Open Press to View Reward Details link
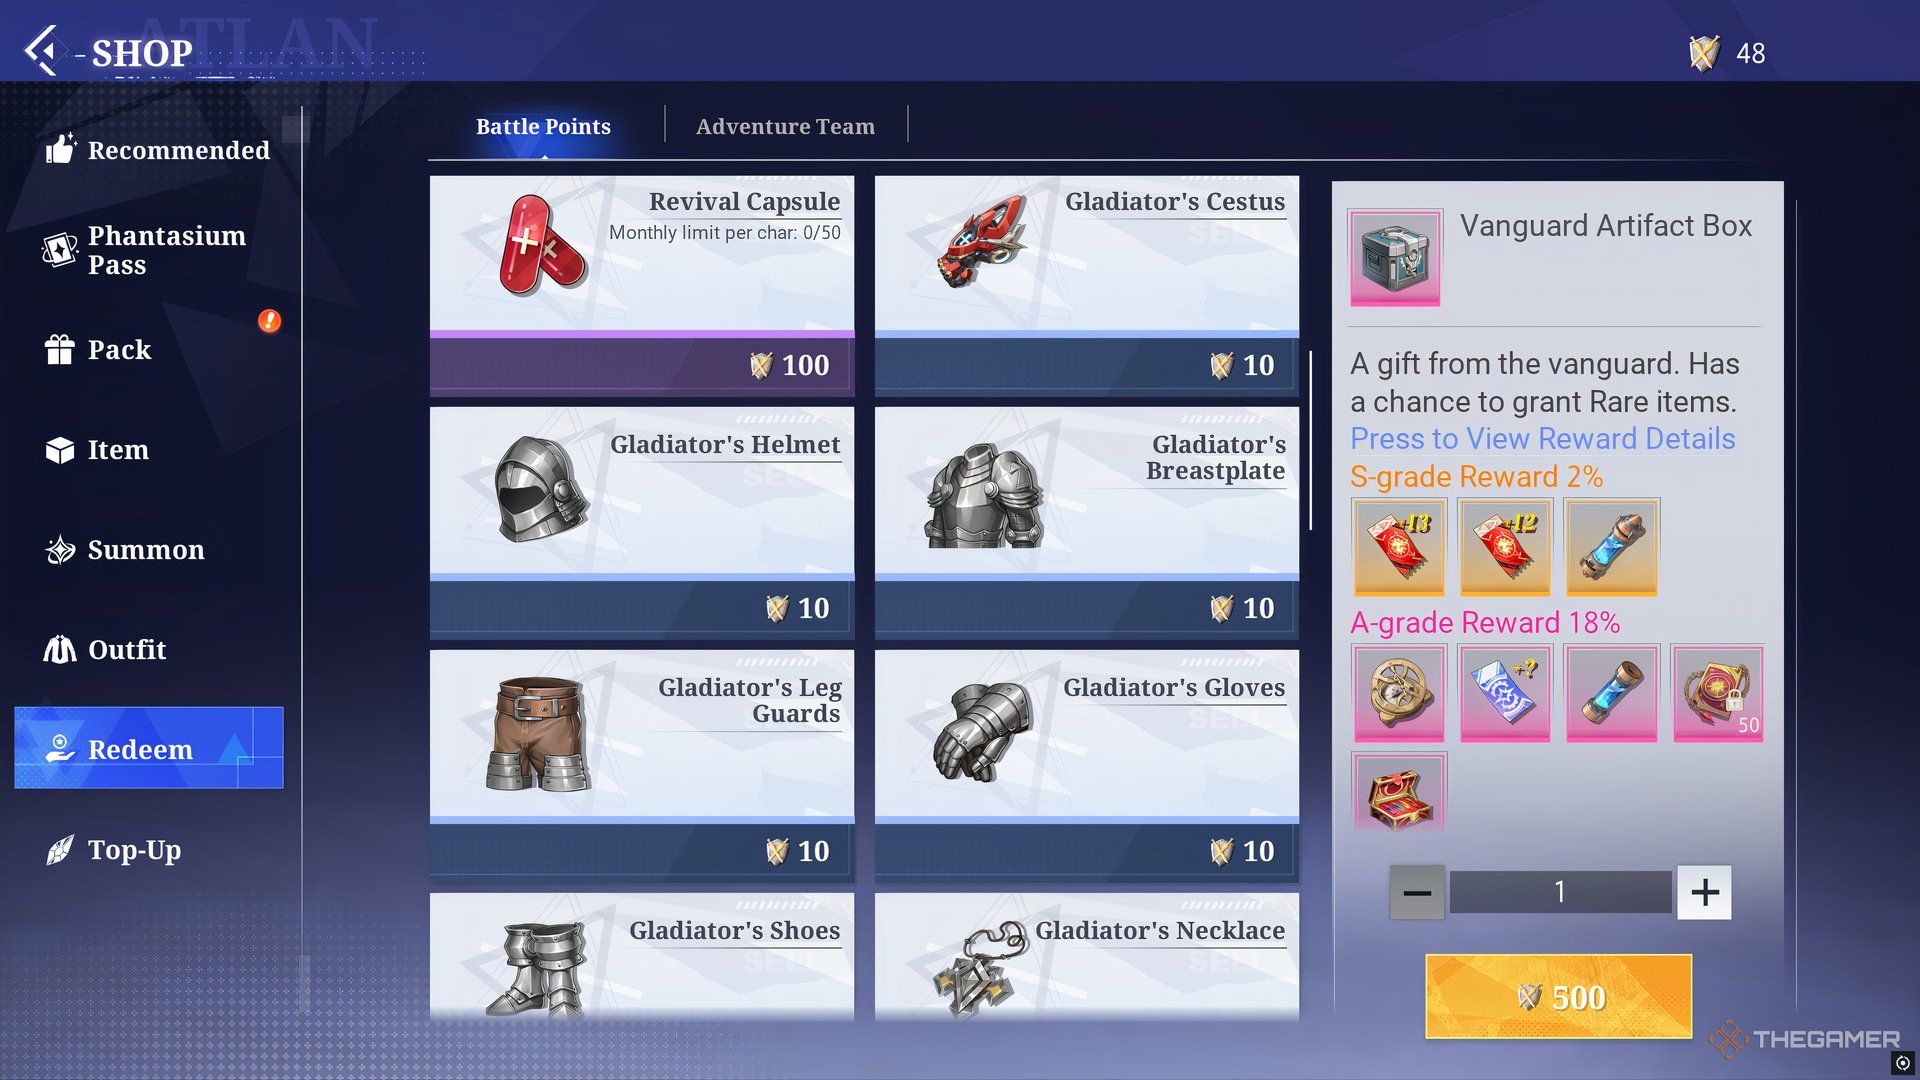1920x1080 pixels. pos(1542,439)
